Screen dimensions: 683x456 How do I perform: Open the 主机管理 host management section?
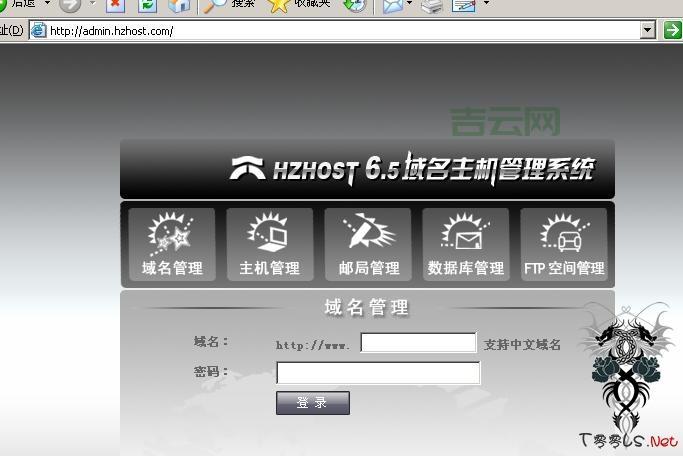click(269, 245)
